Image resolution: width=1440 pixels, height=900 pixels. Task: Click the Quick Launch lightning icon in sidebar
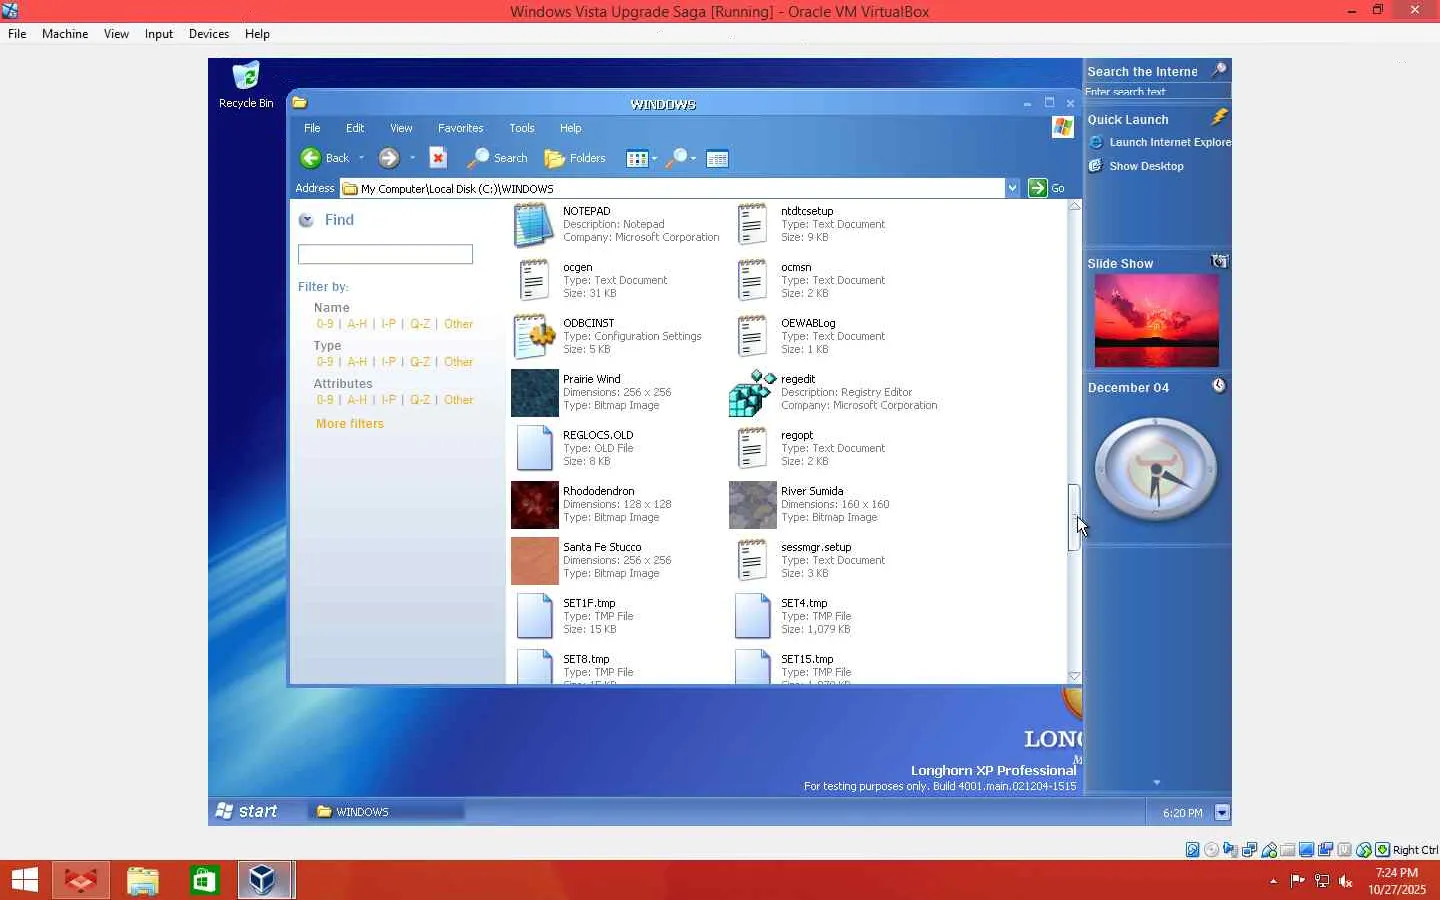pos(1219,118)
